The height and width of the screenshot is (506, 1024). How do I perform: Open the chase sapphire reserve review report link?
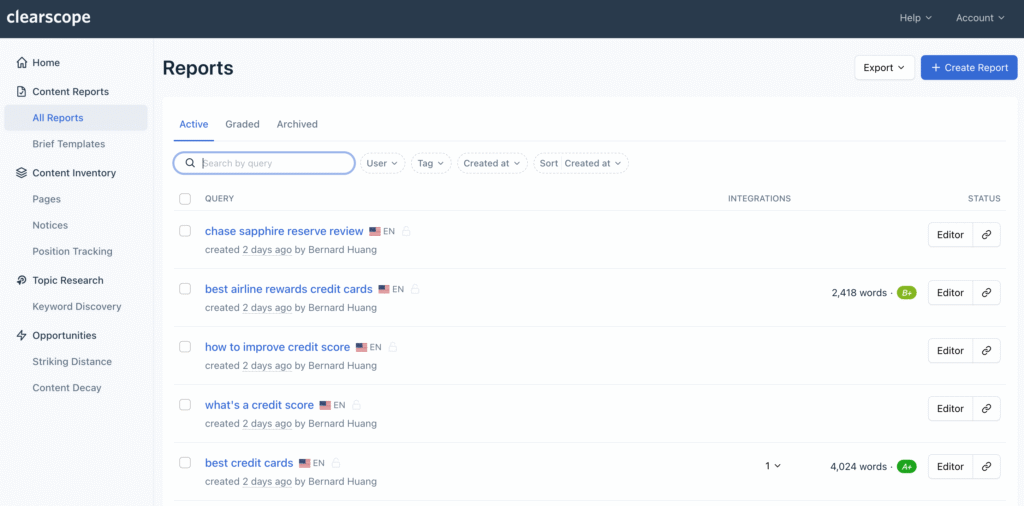[x=284, y=231]
